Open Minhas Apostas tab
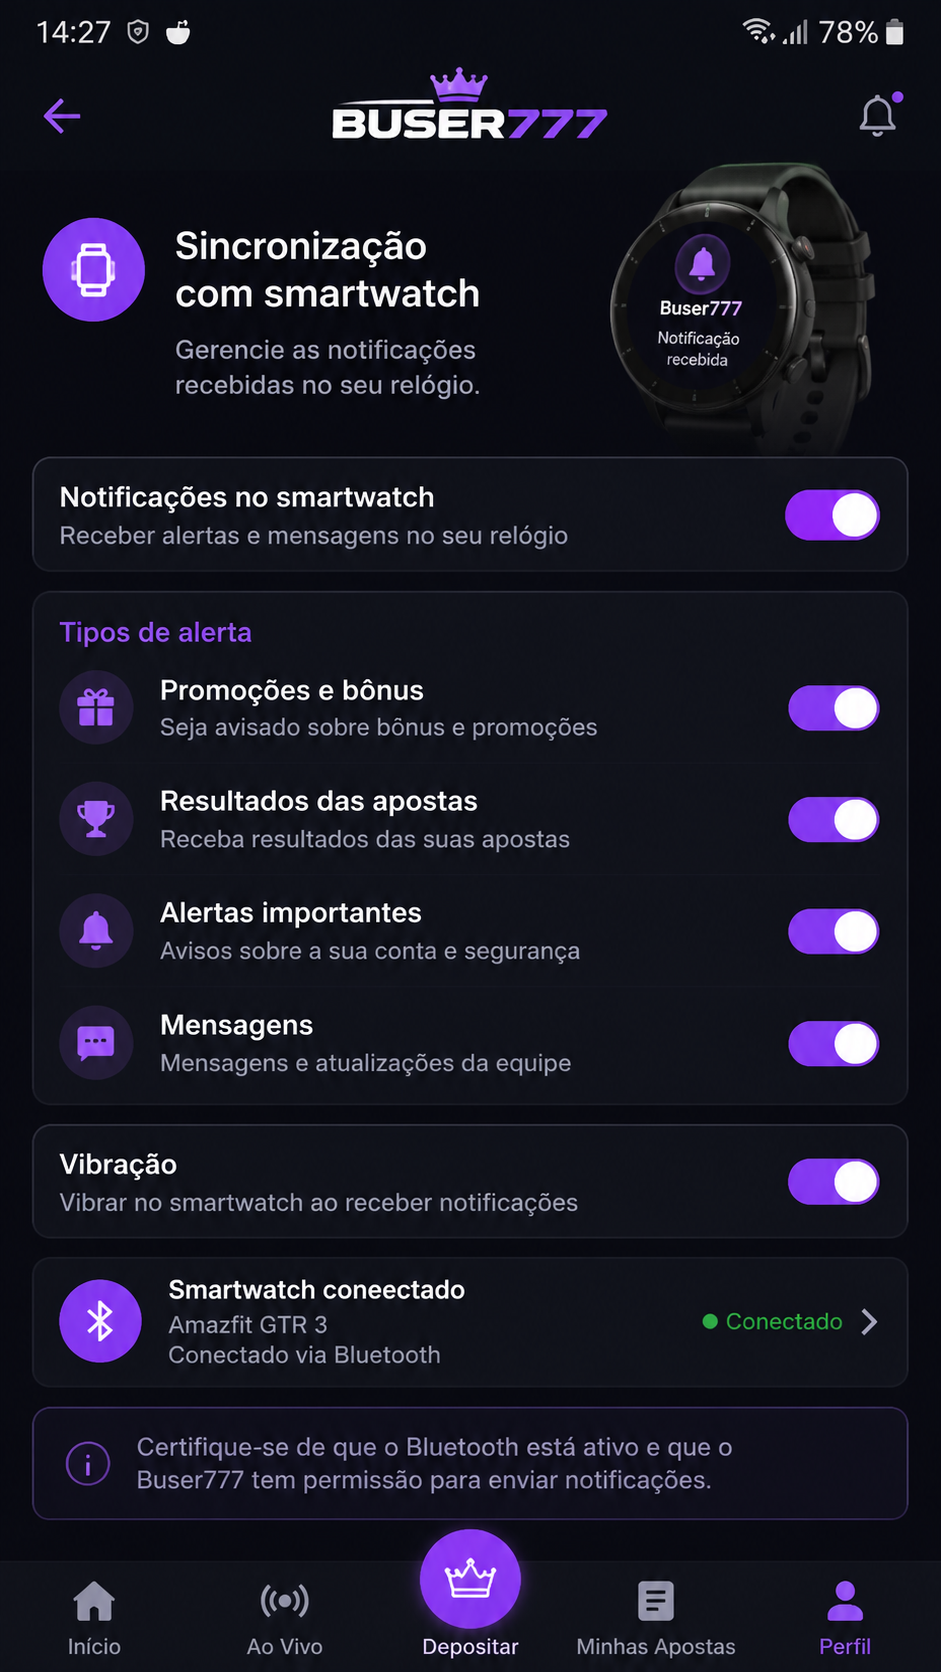Viewport: 941px width, 1672px height. 656,1618
